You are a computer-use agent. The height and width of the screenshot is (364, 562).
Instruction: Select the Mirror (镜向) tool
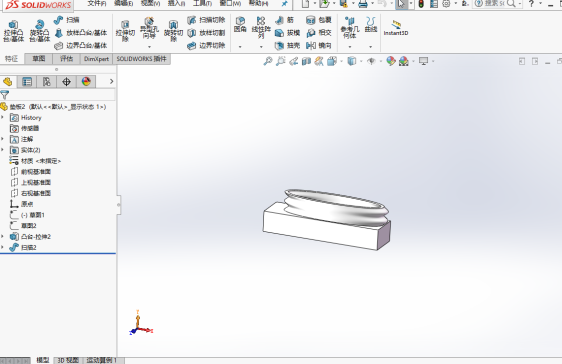(x=319, y=46)
